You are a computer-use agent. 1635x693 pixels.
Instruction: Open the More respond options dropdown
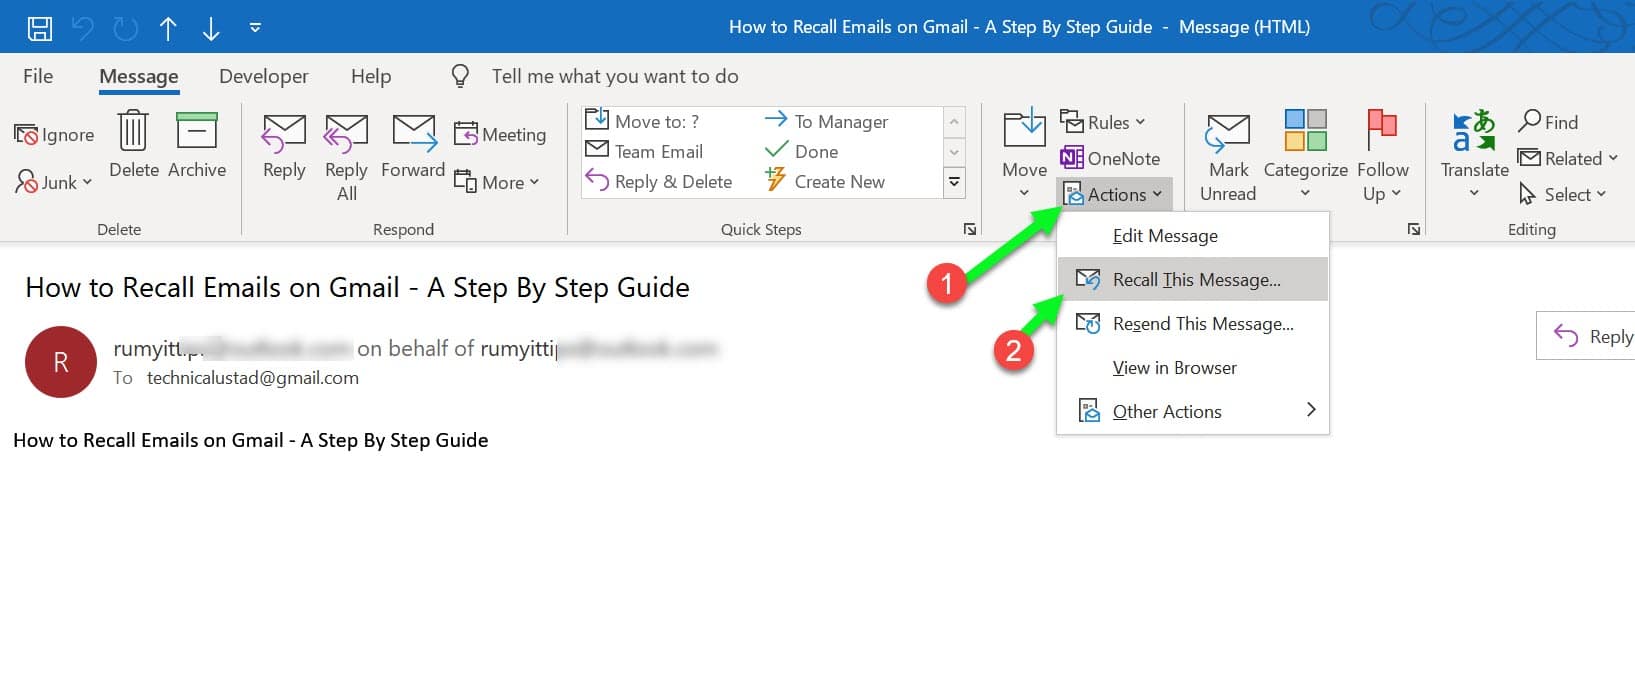click(496, 182)
